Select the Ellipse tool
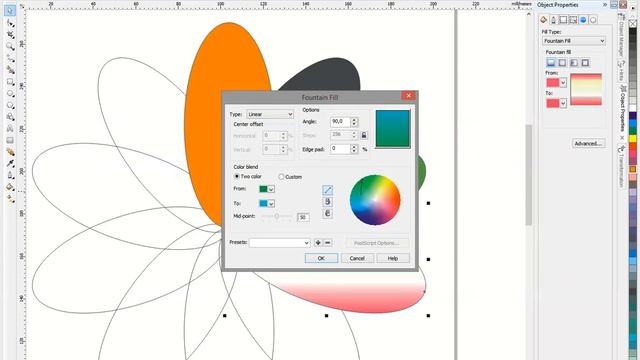The image size is (640, 360). 10,94
